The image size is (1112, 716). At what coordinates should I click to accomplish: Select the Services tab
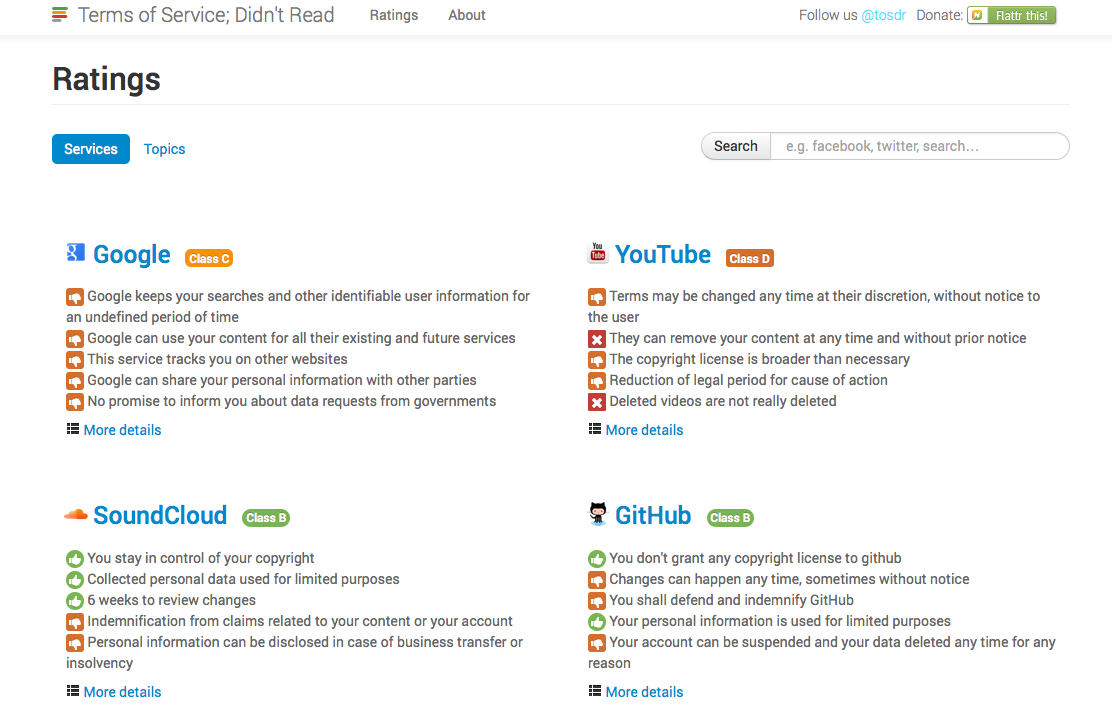coord(91,149)
